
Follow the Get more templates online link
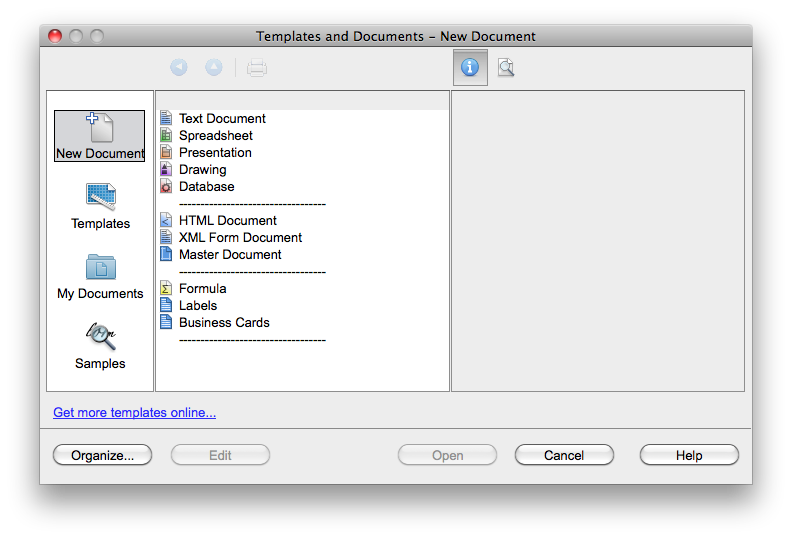pos(134,413)
